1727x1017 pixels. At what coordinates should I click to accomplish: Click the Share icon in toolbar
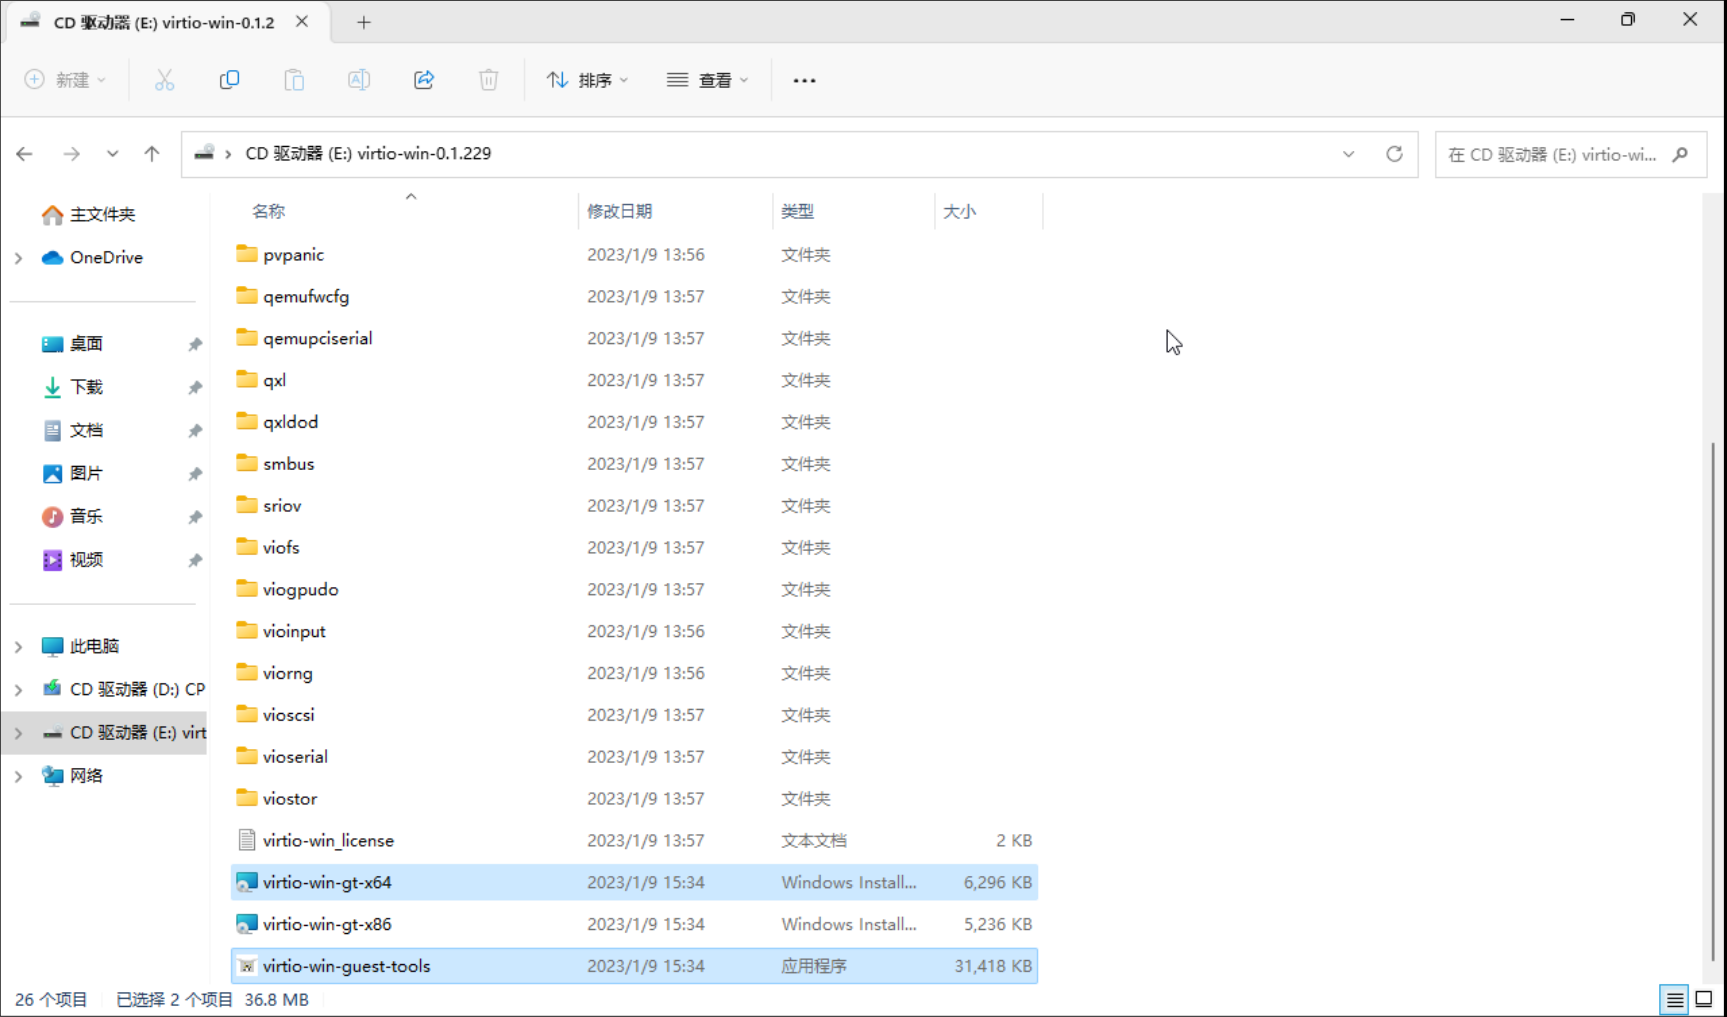coord(424,80)
